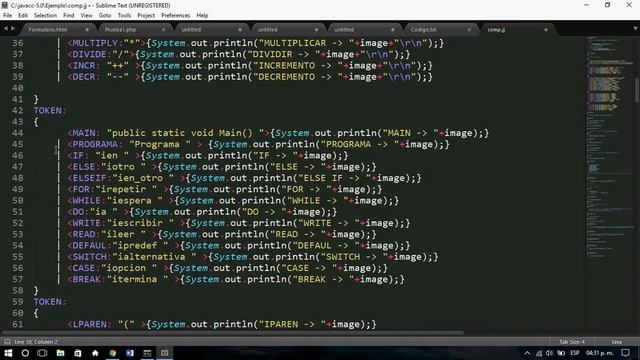640x360 pixels.
Task: Click the PROGRAMA token on line 45
Action: click(x=95, y=144)
